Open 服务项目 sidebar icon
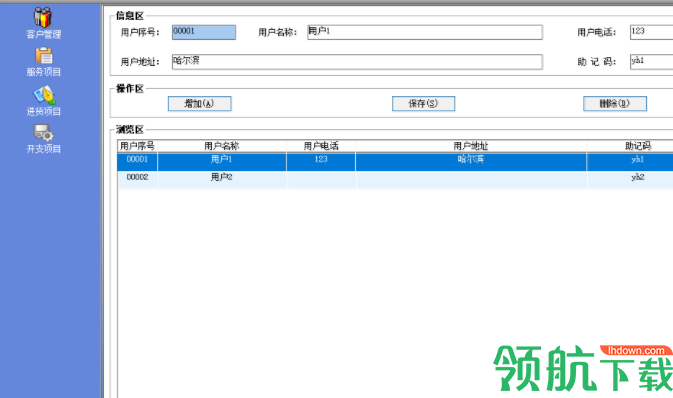Screen dimensions: 673x398 (x=43, y=62)
